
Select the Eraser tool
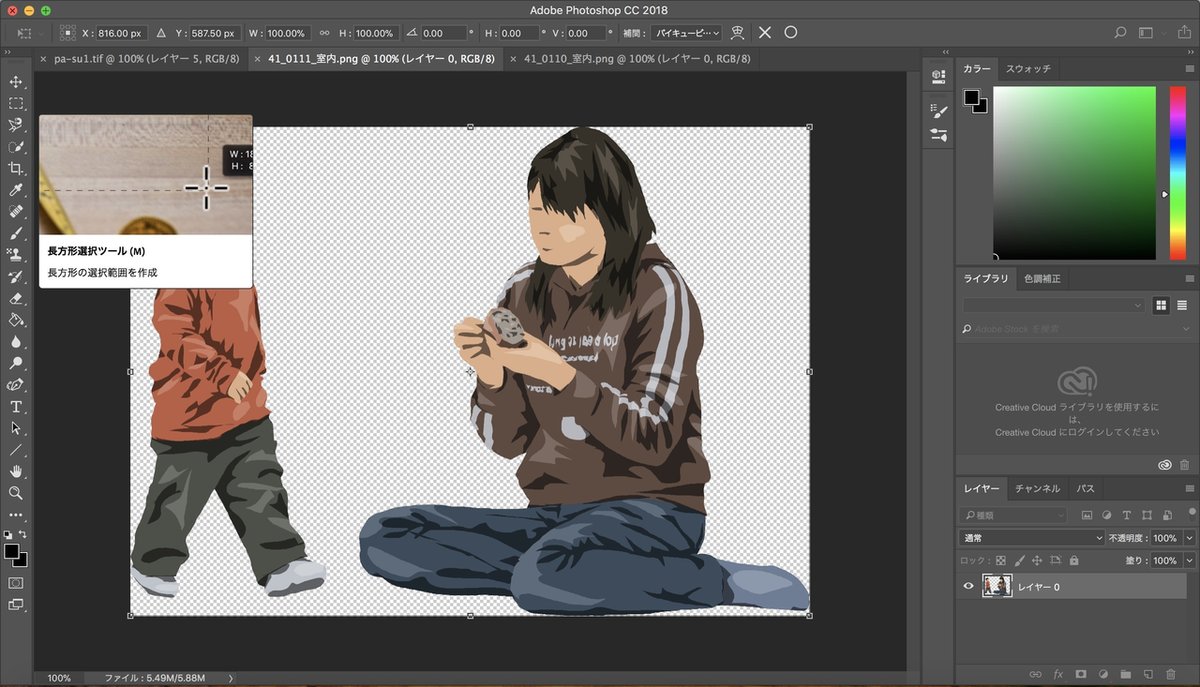[16, 298]
